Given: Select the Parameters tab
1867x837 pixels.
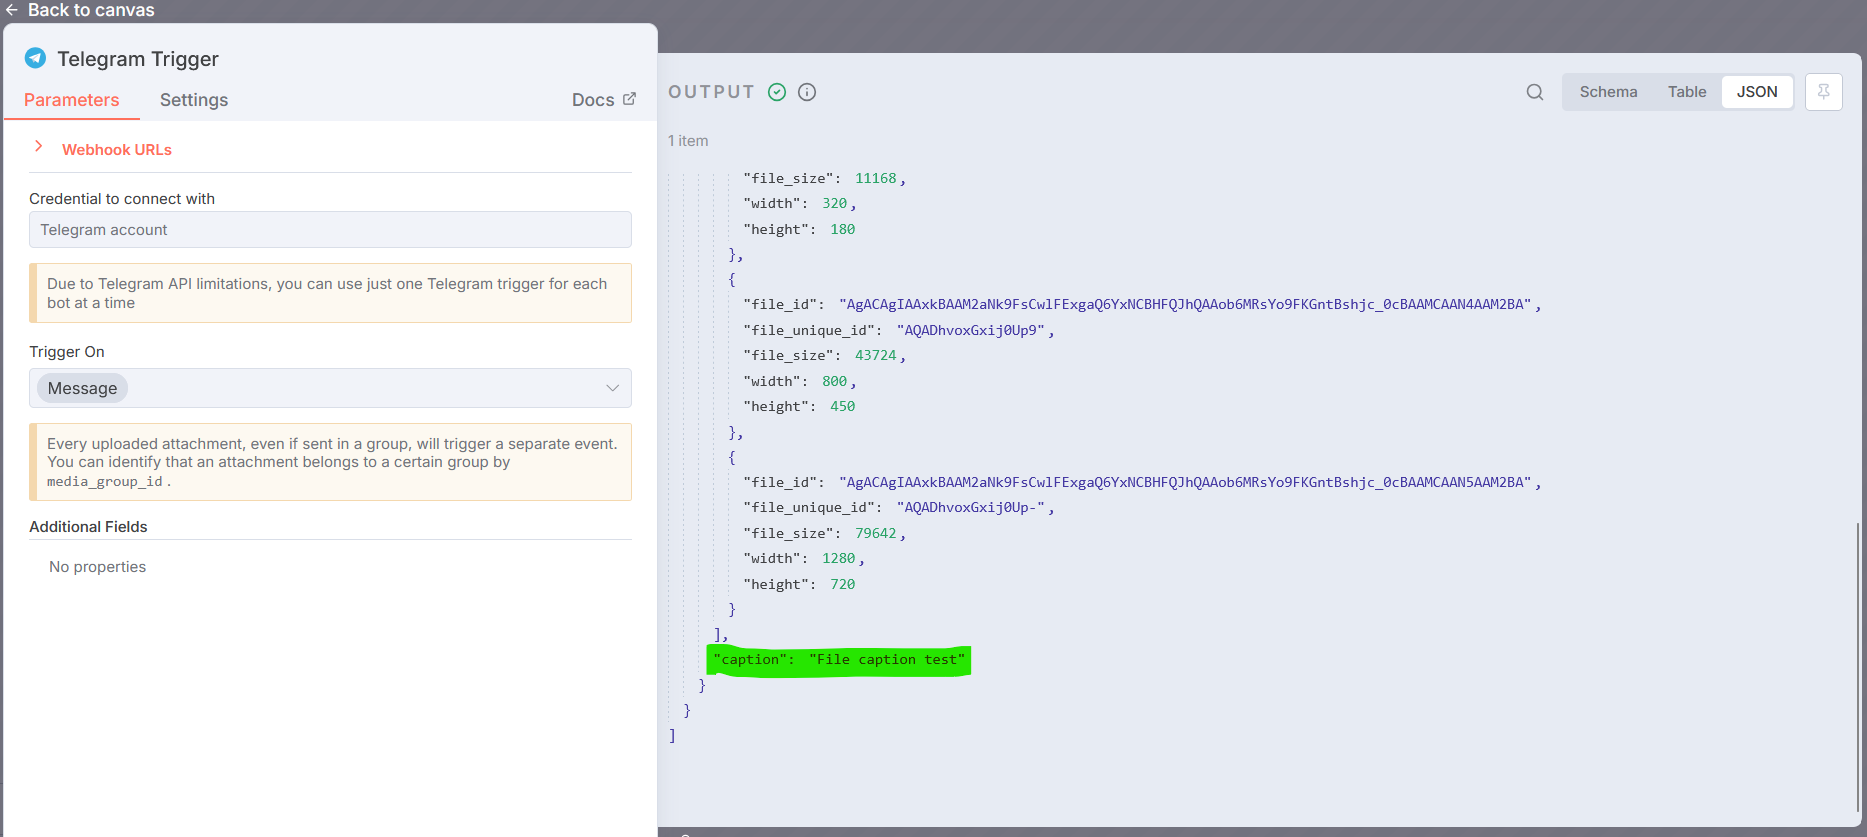Looking at the screenshot, I should pyautogui.click(x=72, y=100).
